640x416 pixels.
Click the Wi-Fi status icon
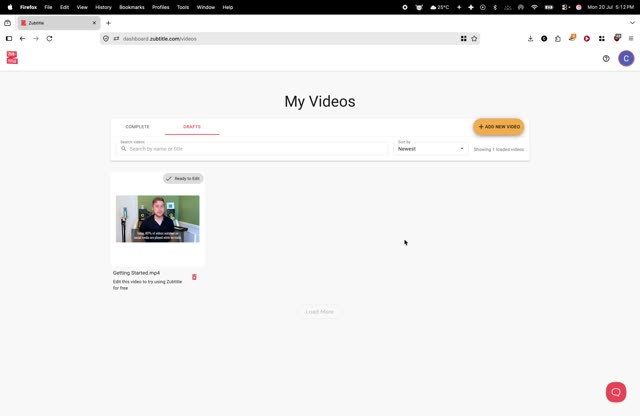point(534,7)
